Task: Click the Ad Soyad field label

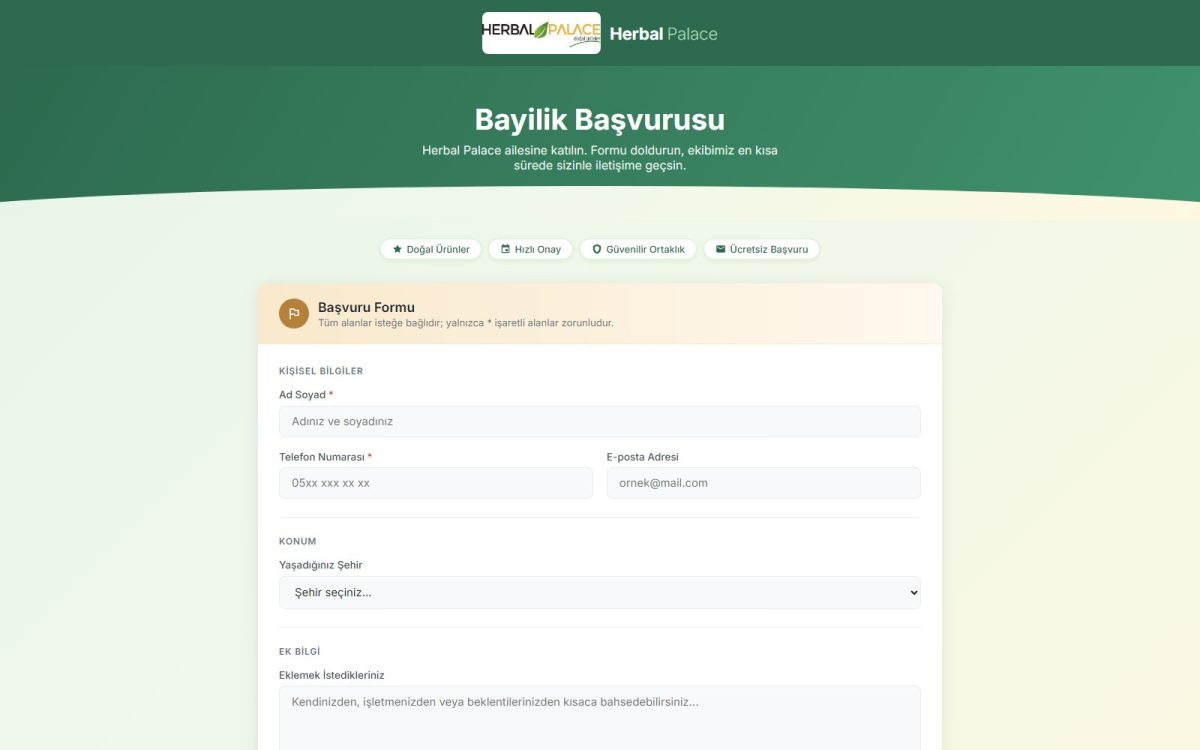Action: [306, 395]
